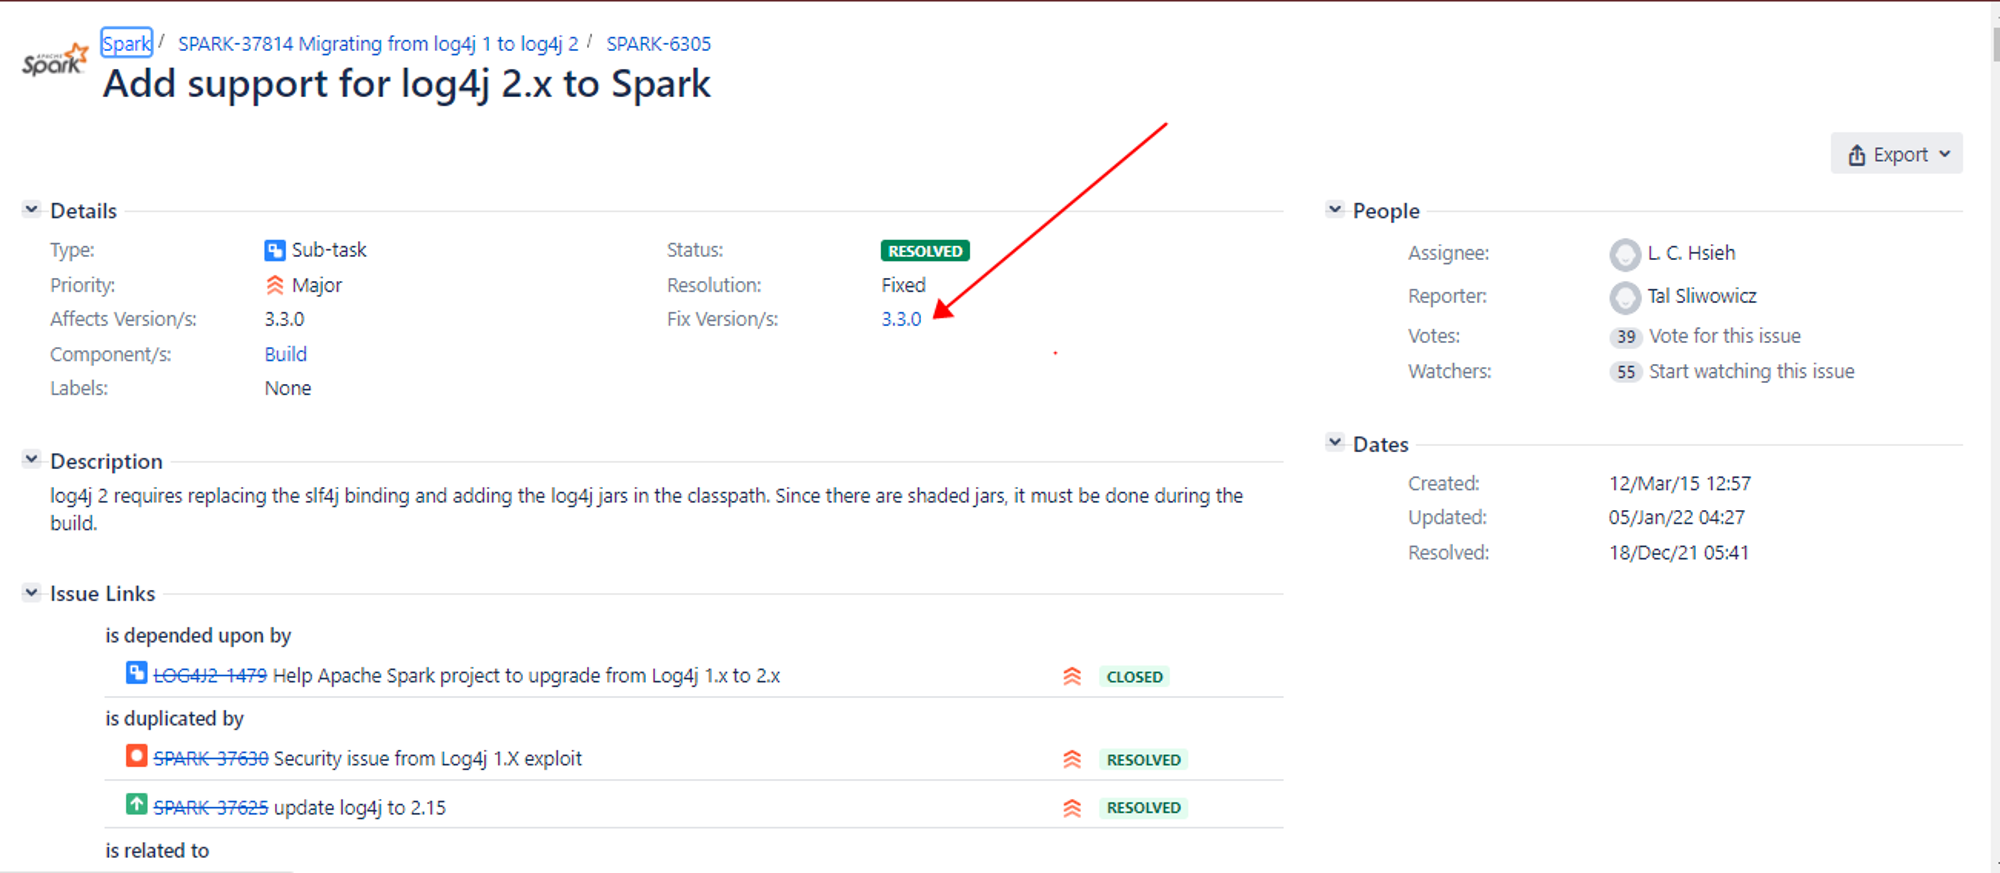Click the 3.3.0 fix version link
This screenshot has height=873, width=2000.
coord(901,319)
